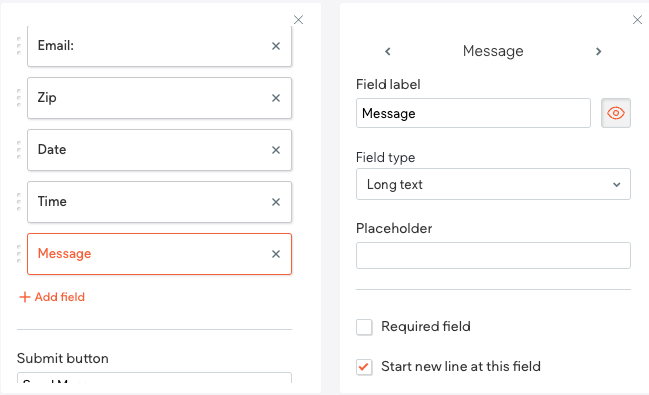
Task: Go to next field with right chevron
Action: click(599, 51)
